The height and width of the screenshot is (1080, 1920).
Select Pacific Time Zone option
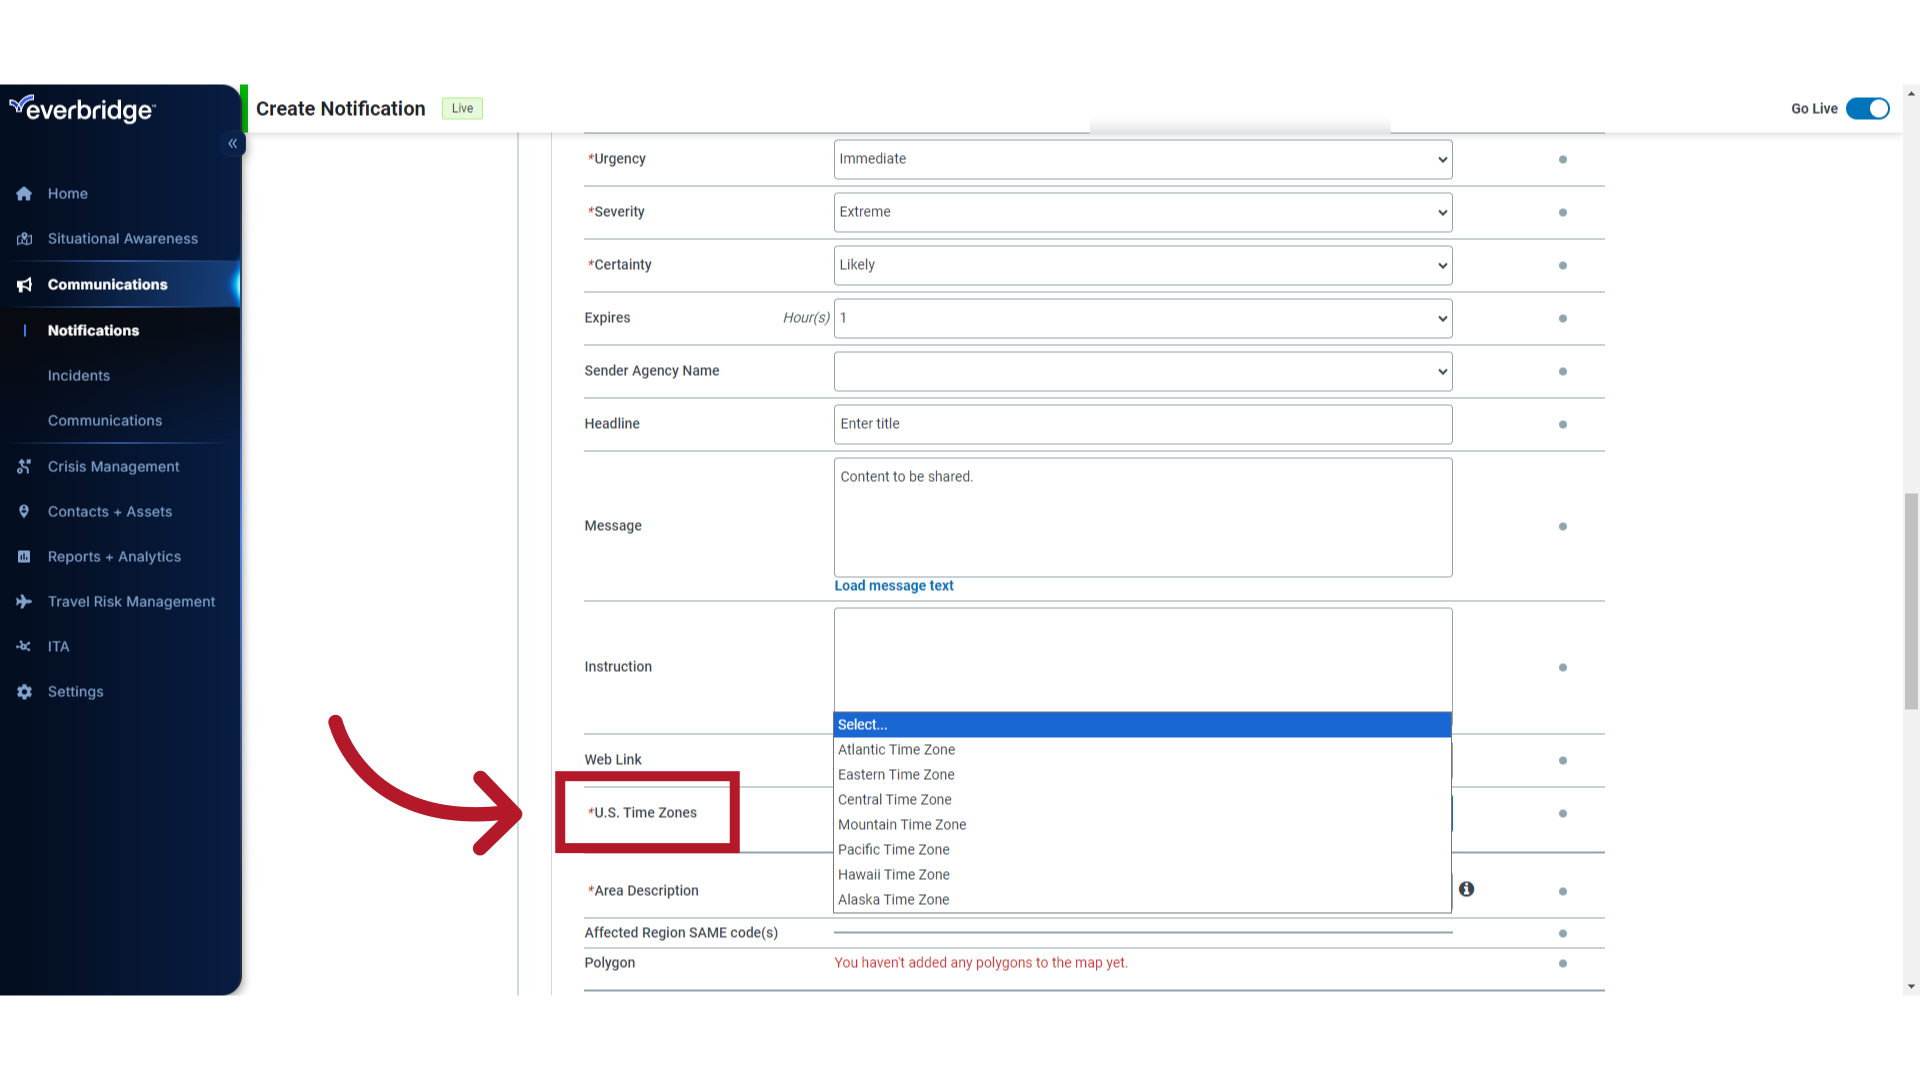click(1142, 850)
